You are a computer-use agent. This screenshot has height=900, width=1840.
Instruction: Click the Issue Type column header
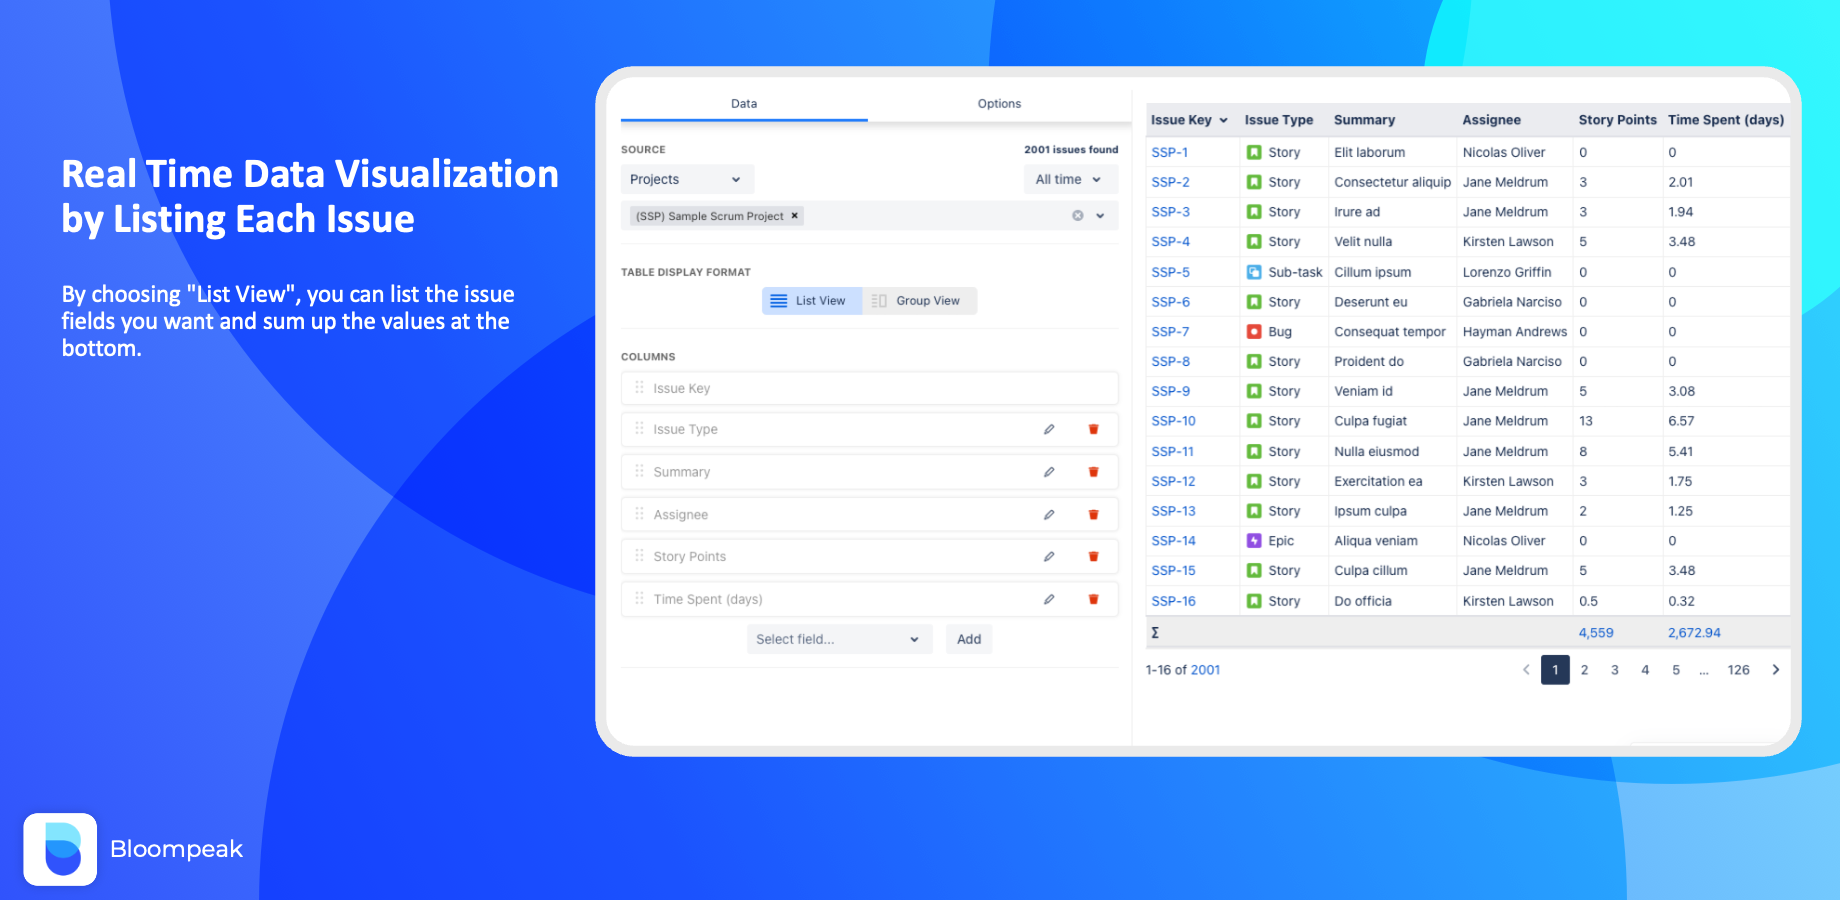[1279, 120]
